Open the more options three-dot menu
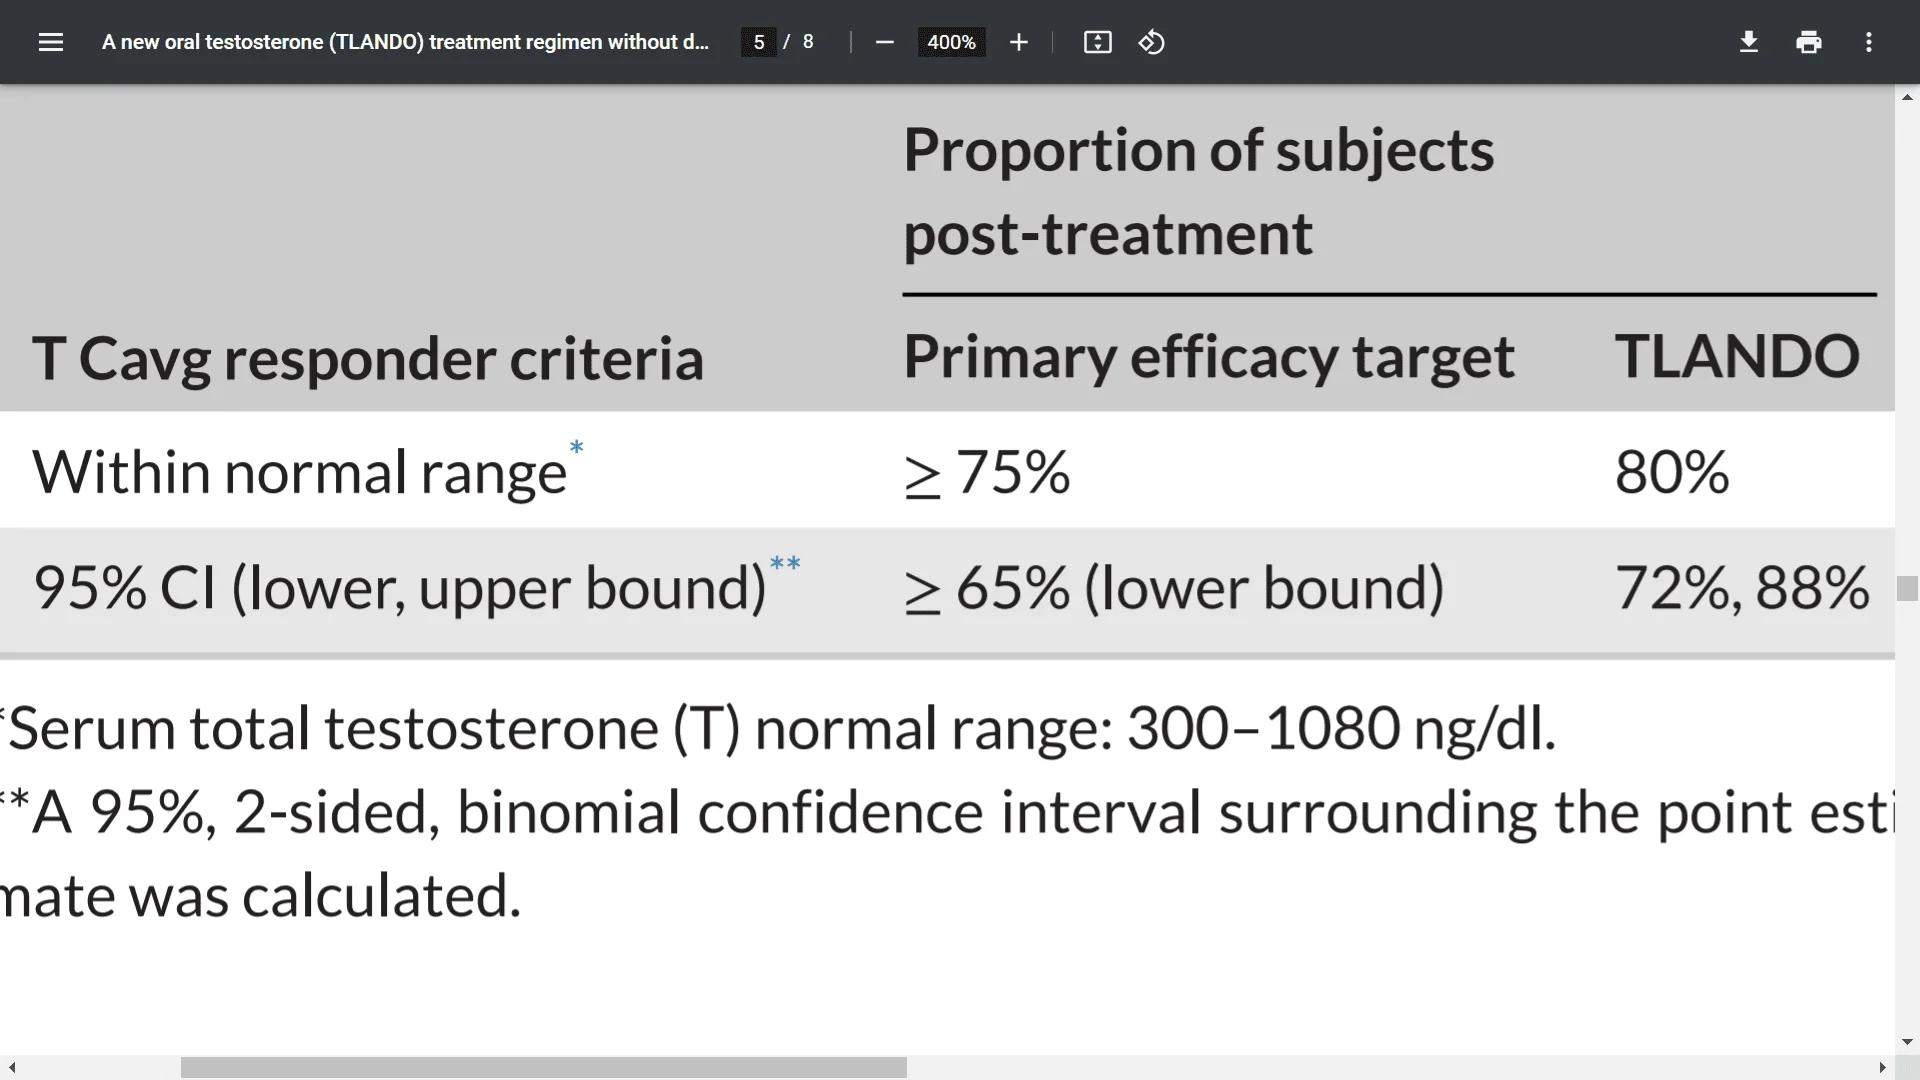The image size is (1920, 1080). click(x=1869, y=42)
